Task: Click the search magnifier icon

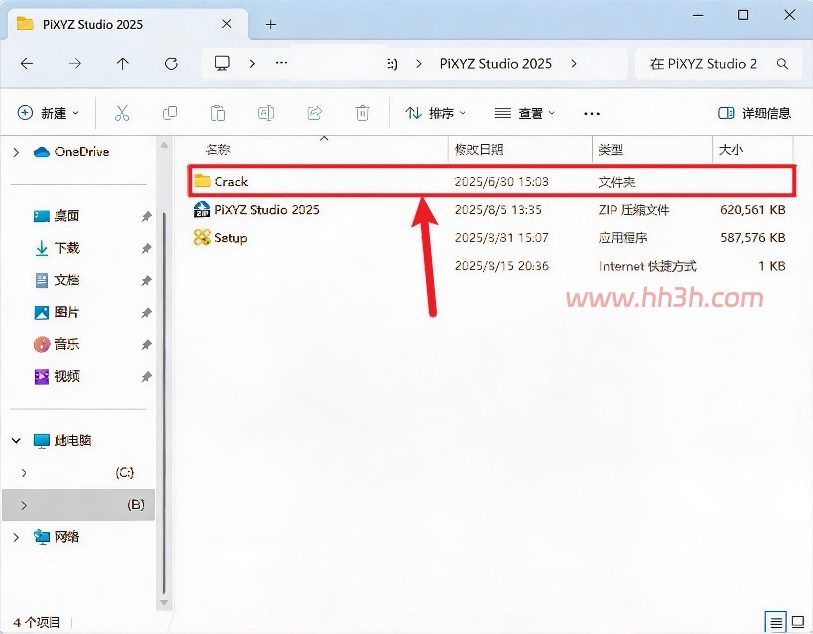Action: click(782, 64)
